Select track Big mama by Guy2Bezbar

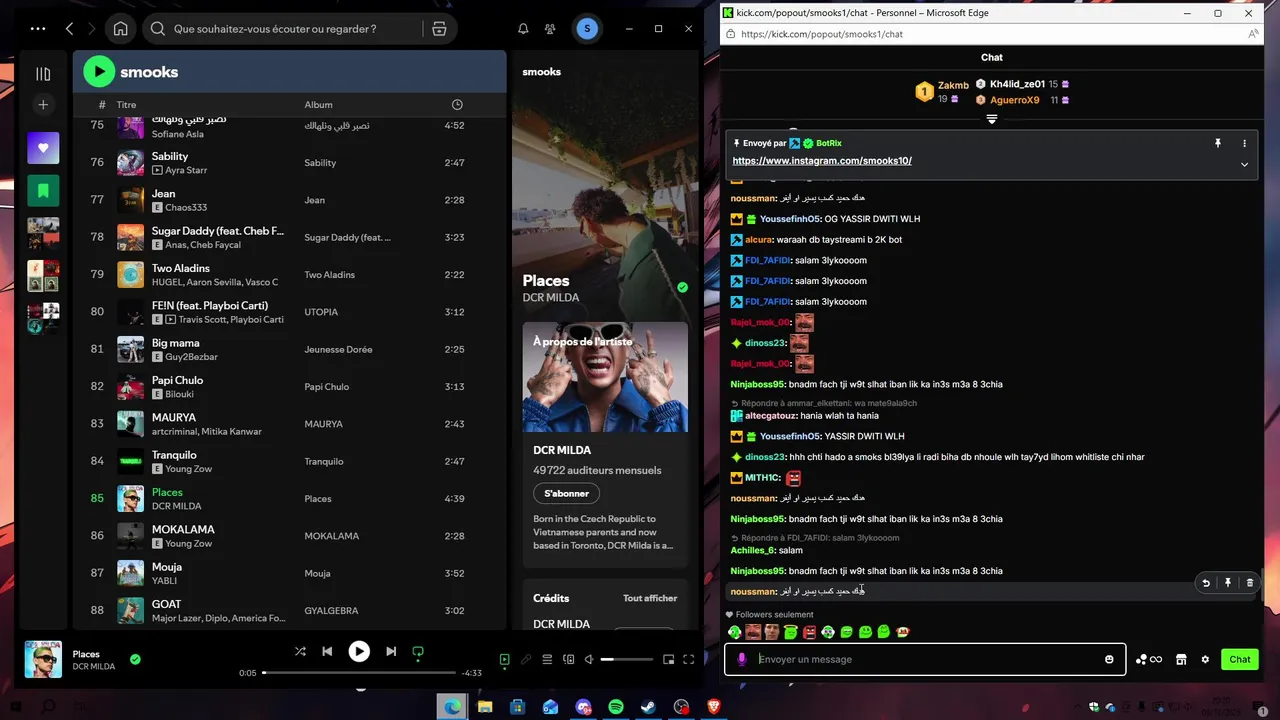290,349
